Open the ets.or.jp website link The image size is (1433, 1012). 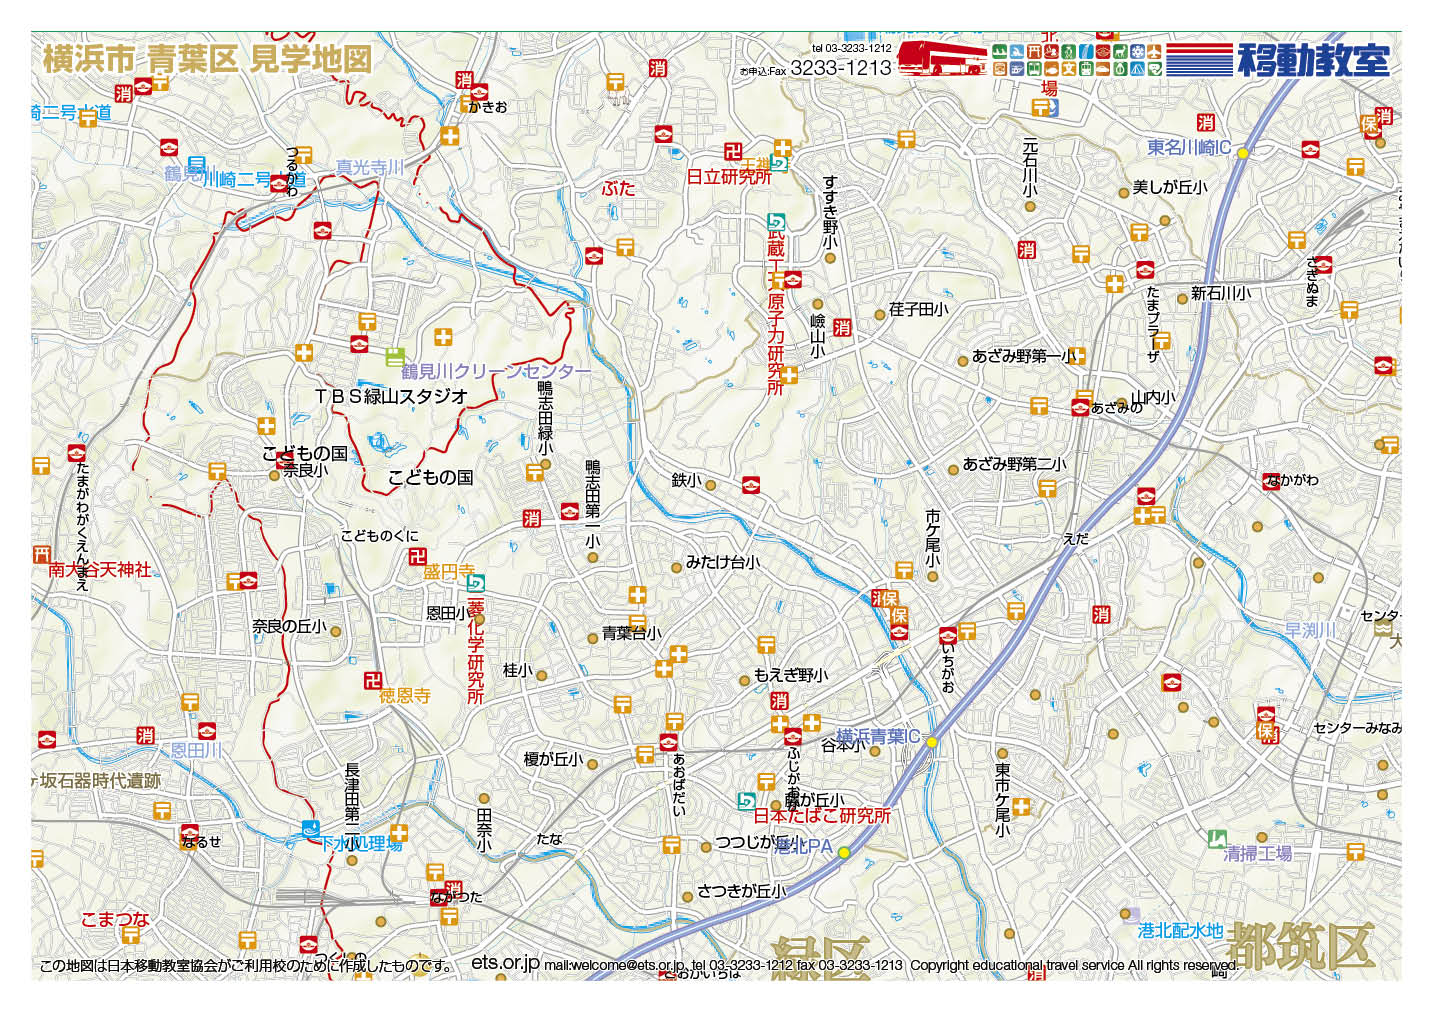click(505, 963)
